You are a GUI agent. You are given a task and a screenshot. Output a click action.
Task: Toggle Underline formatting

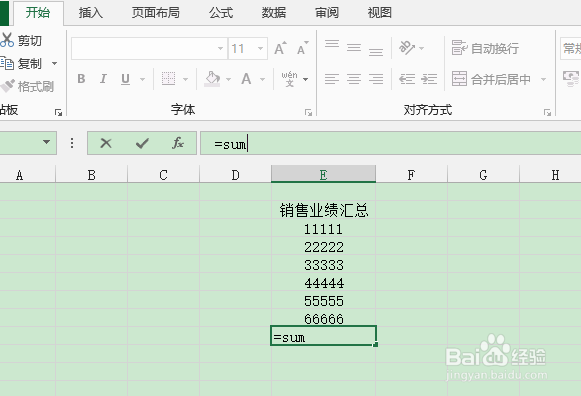(126, 79)
